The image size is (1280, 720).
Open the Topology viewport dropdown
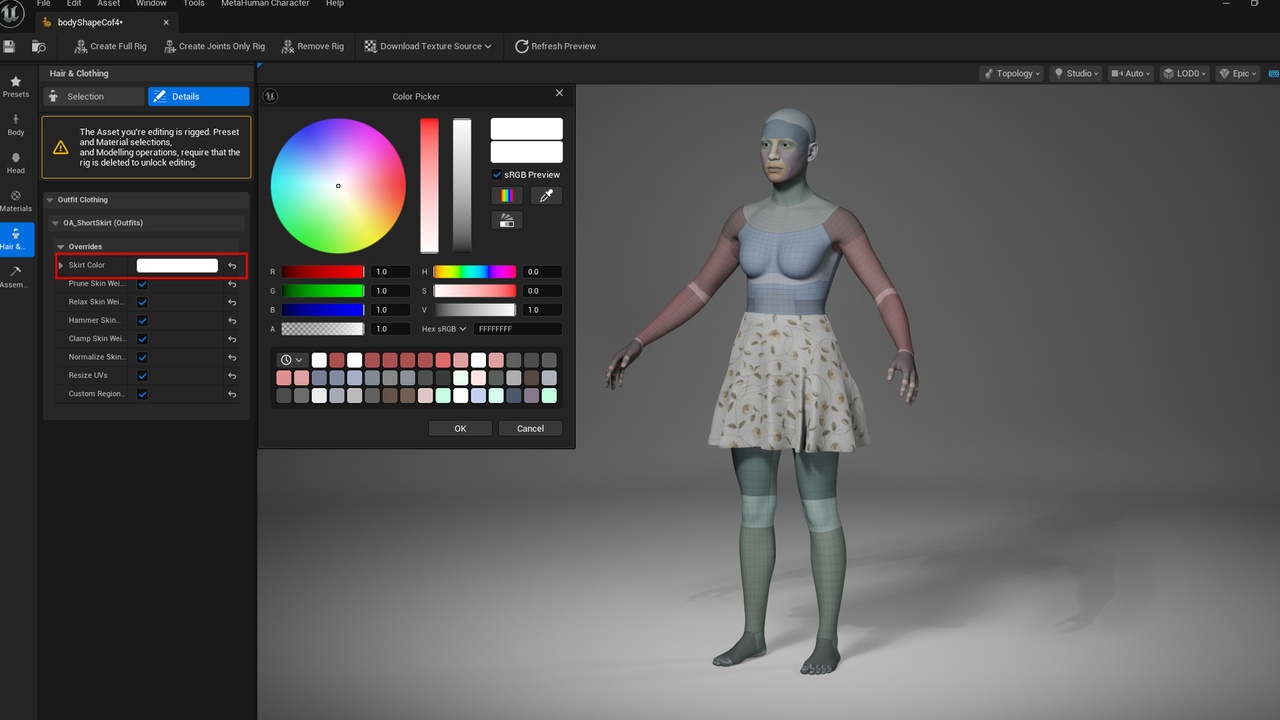[x=1012, y=73]
